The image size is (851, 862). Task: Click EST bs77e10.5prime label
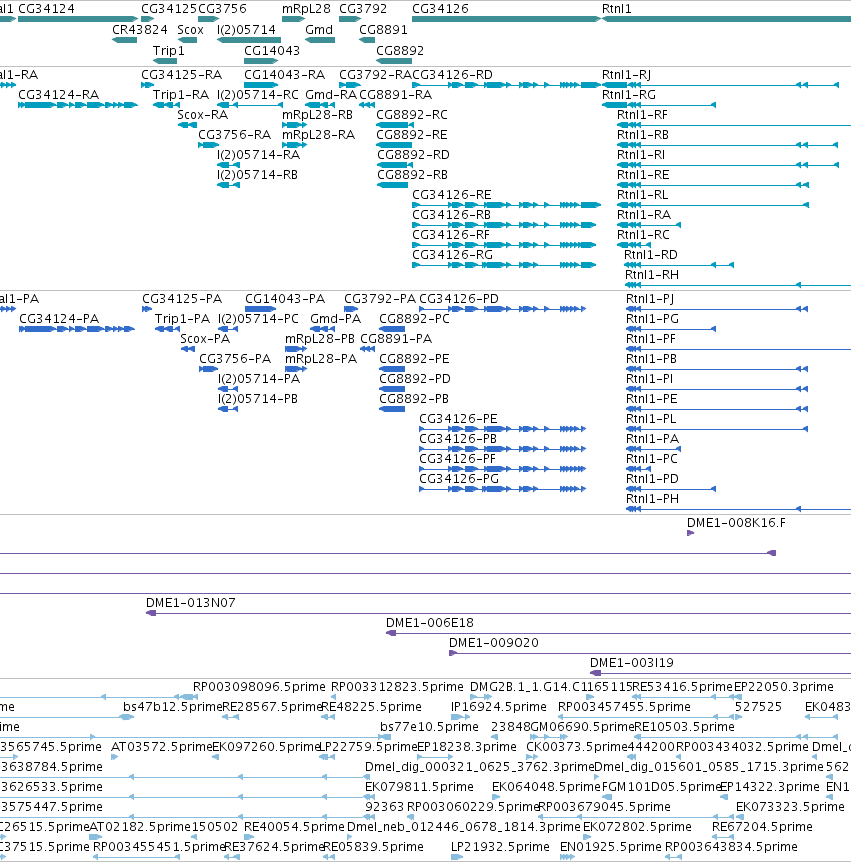pos(429,727)
